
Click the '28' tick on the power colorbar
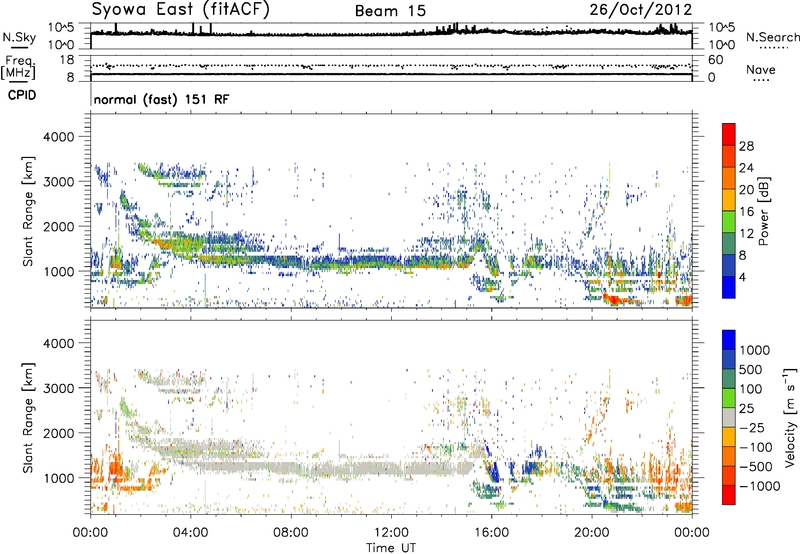[x=746, y=146]
